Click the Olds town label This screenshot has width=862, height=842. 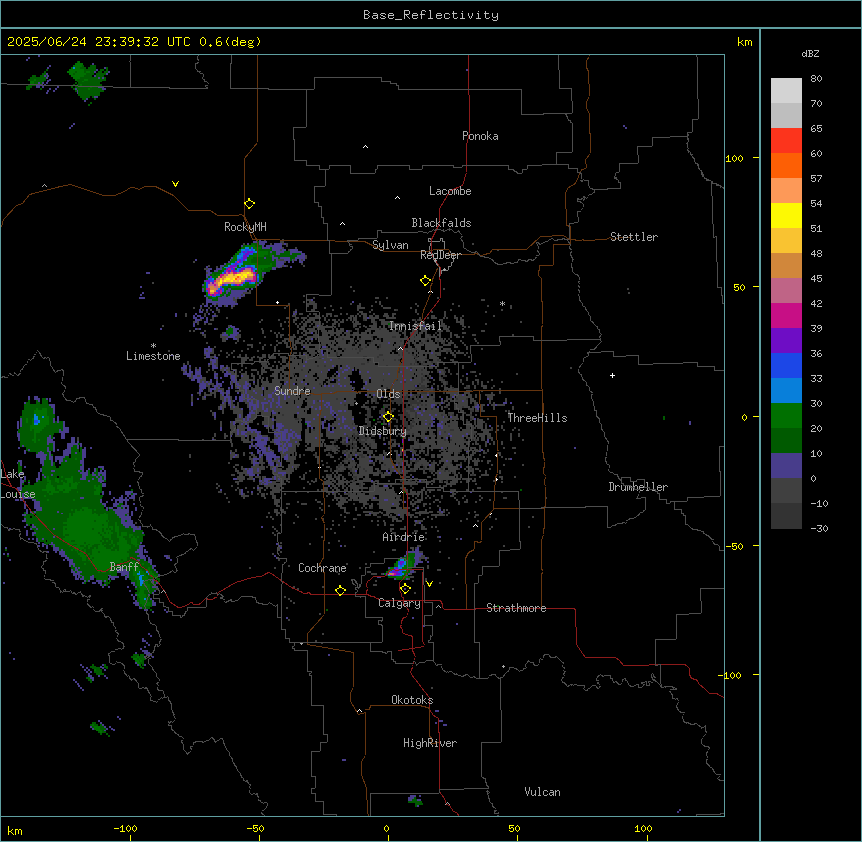point(388,394)
